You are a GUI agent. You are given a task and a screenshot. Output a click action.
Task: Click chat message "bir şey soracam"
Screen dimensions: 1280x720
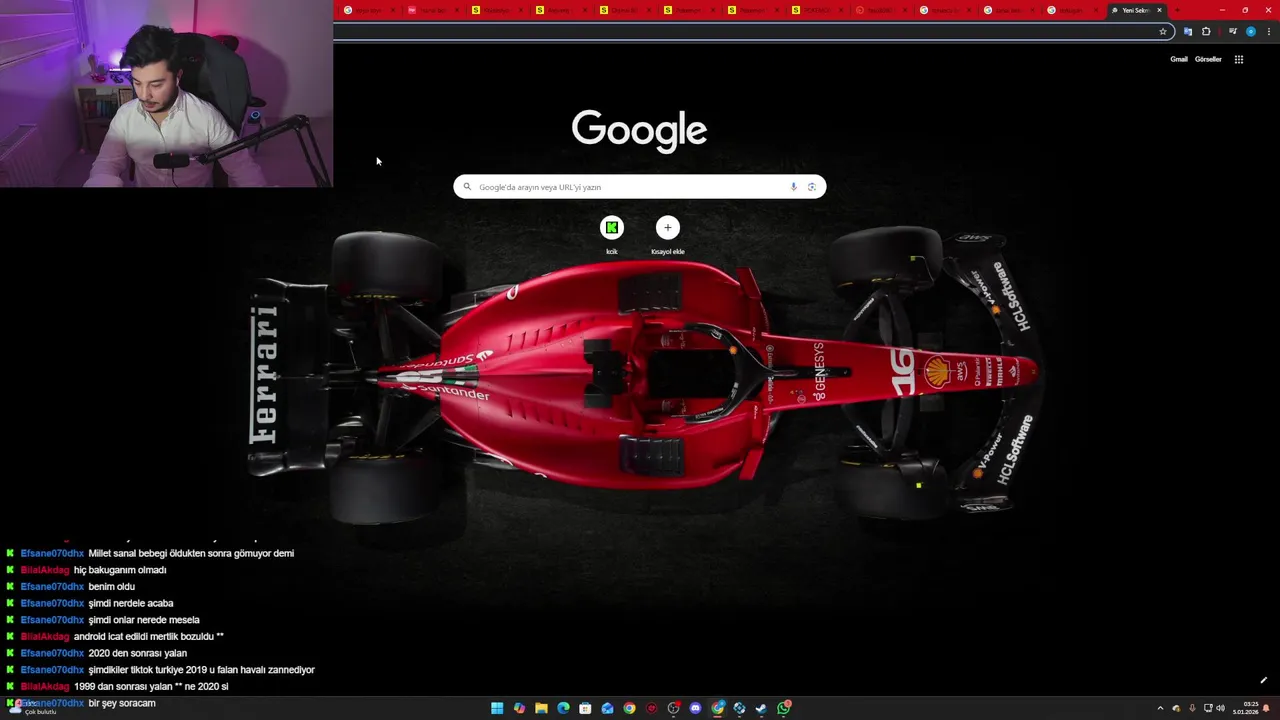tap(122, 703)
